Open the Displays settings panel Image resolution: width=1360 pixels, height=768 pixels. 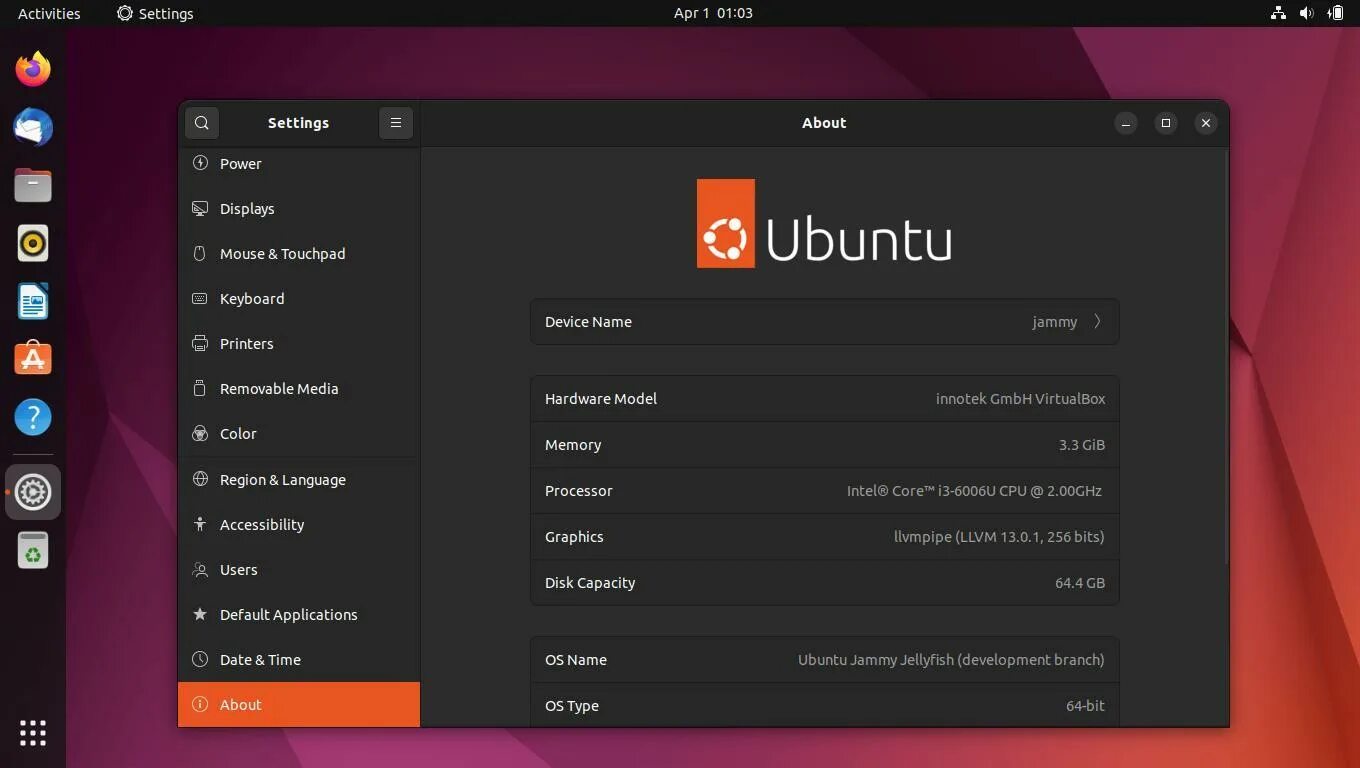click(299, 208)
